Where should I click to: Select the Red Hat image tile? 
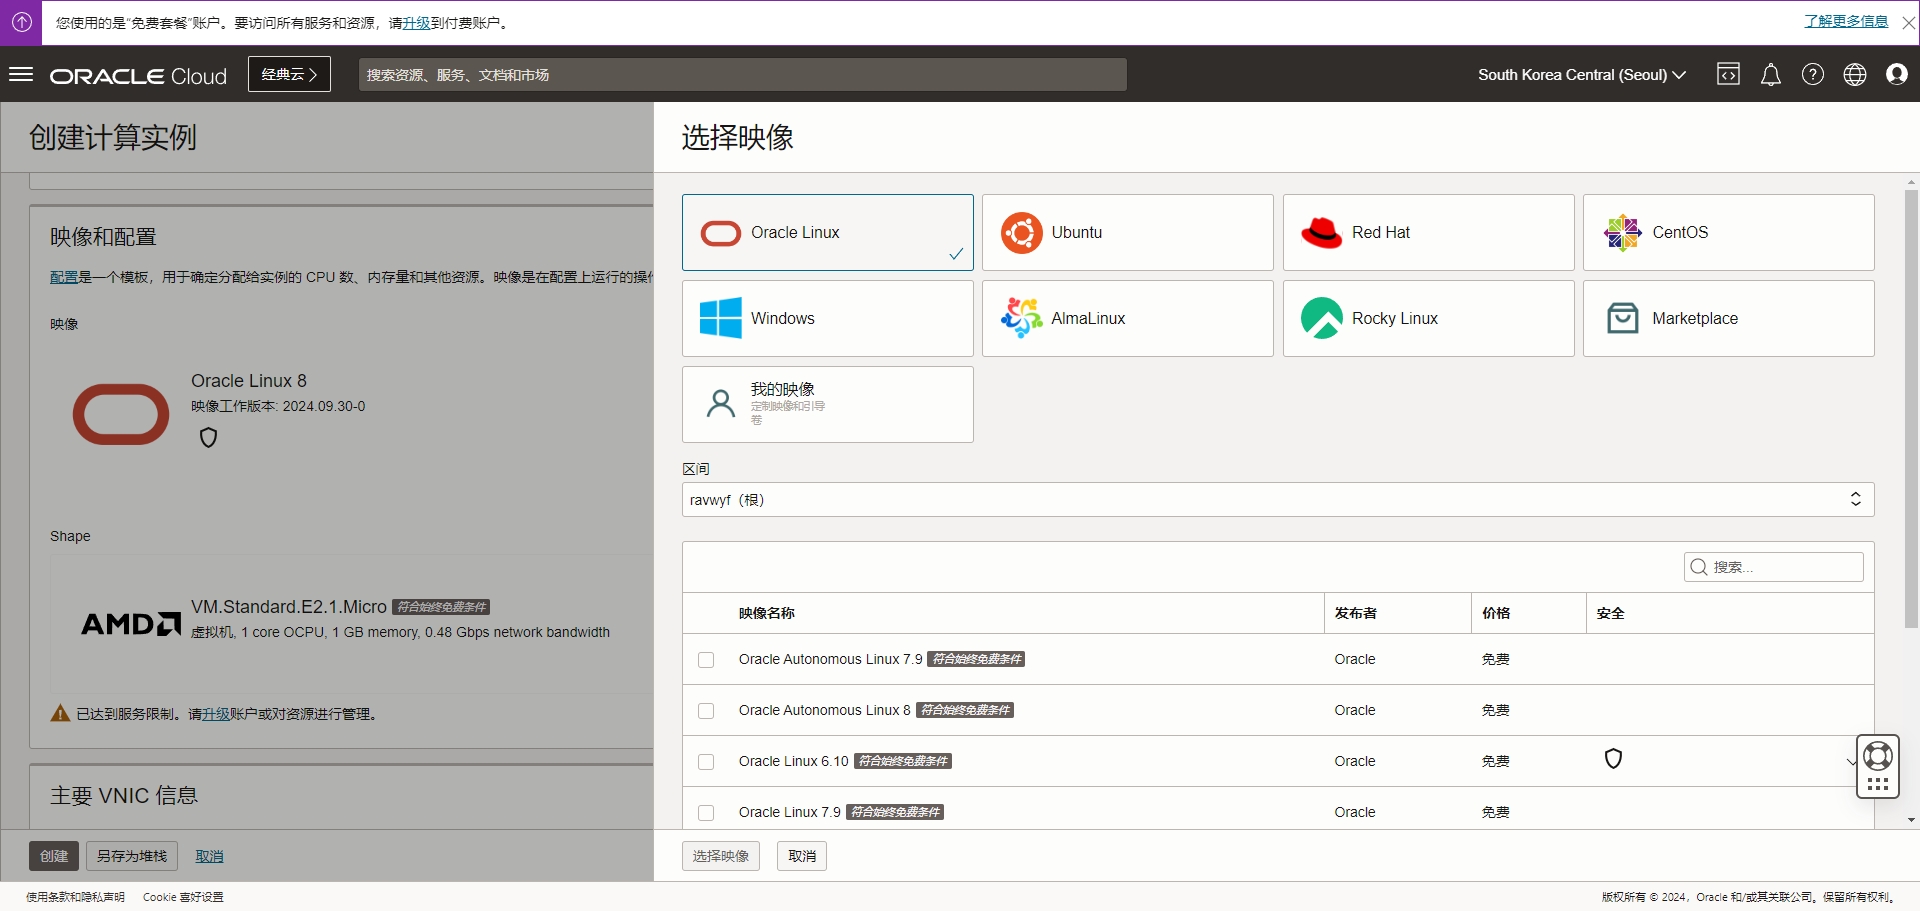(x=1428, y=232)
